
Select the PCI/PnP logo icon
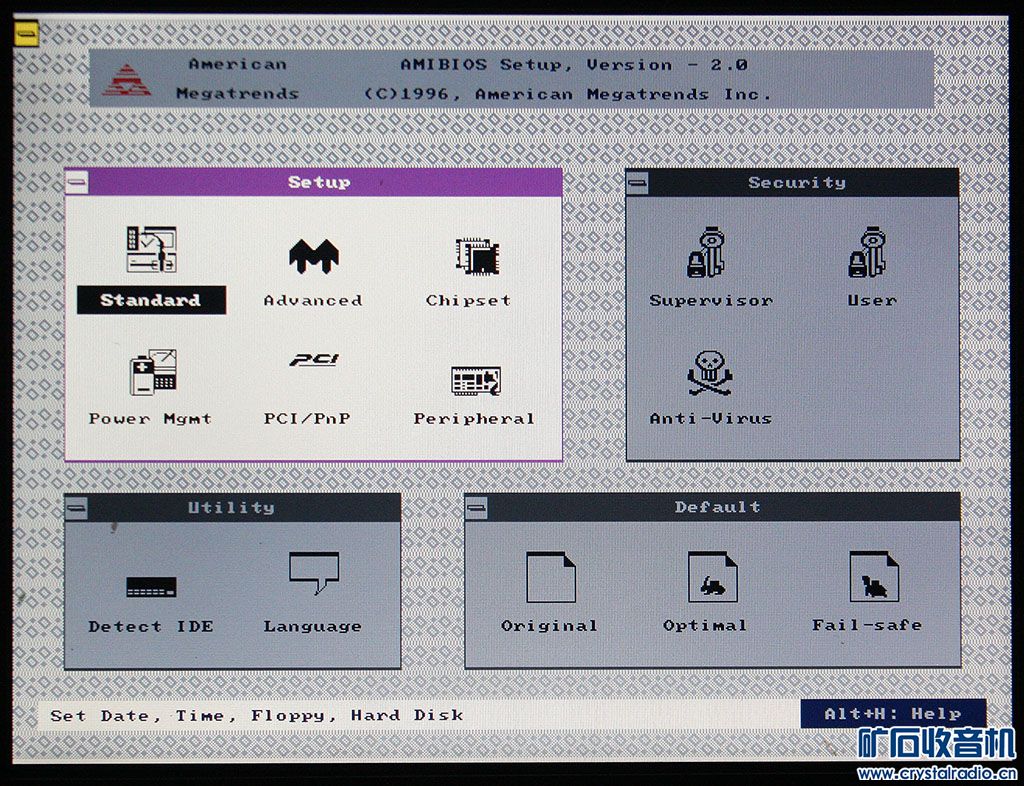314,360
